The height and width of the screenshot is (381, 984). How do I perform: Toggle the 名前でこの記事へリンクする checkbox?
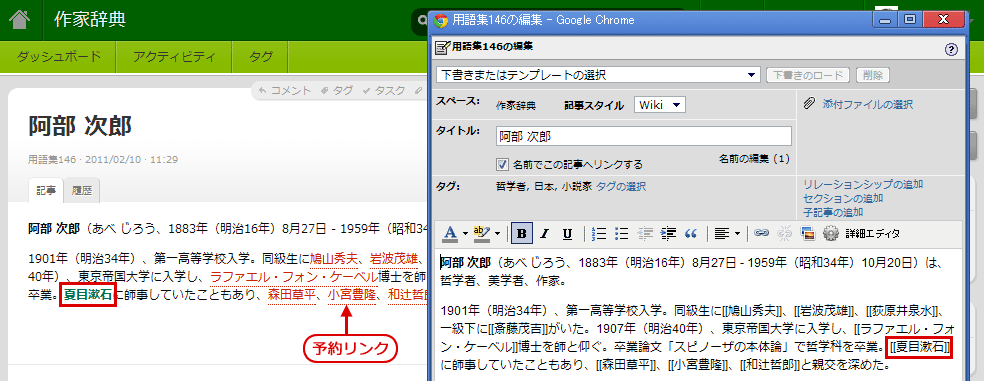502,164
